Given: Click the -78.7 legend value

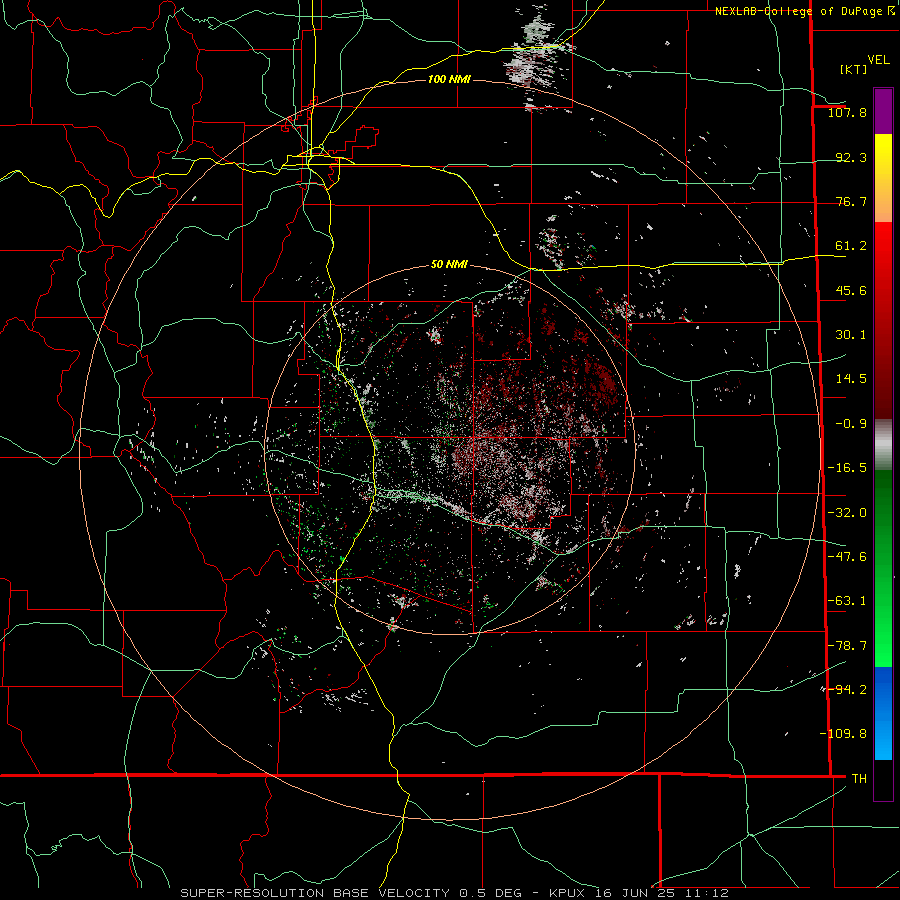Looking at the screenshot, I should click(847, 646).
